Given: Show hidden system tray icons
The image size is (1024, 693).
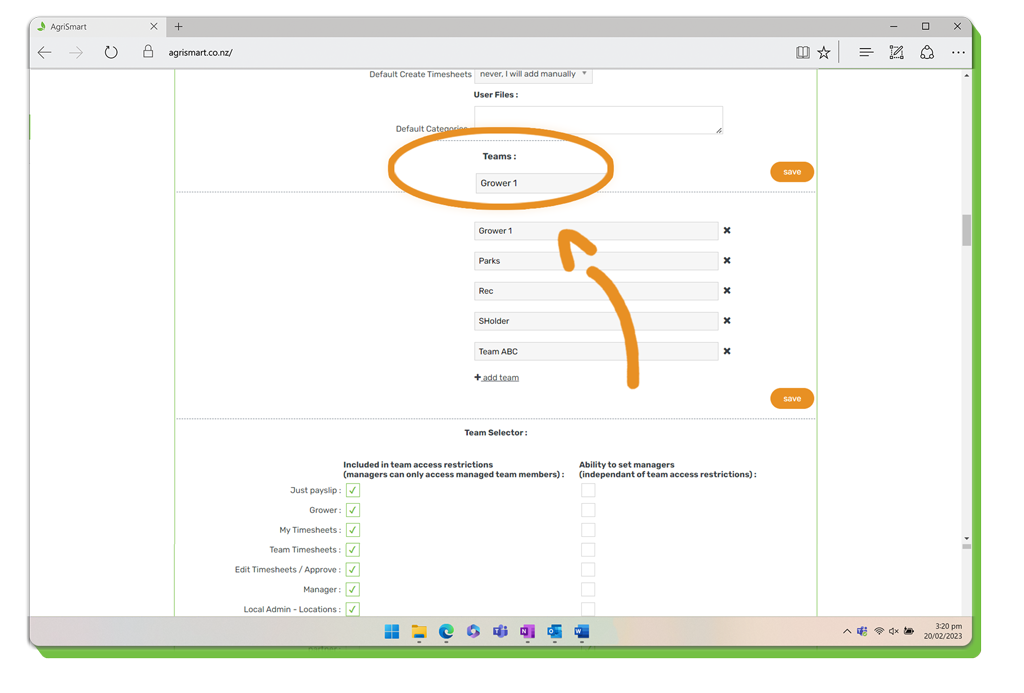Looking at the screenshot, I should point(846,632).
